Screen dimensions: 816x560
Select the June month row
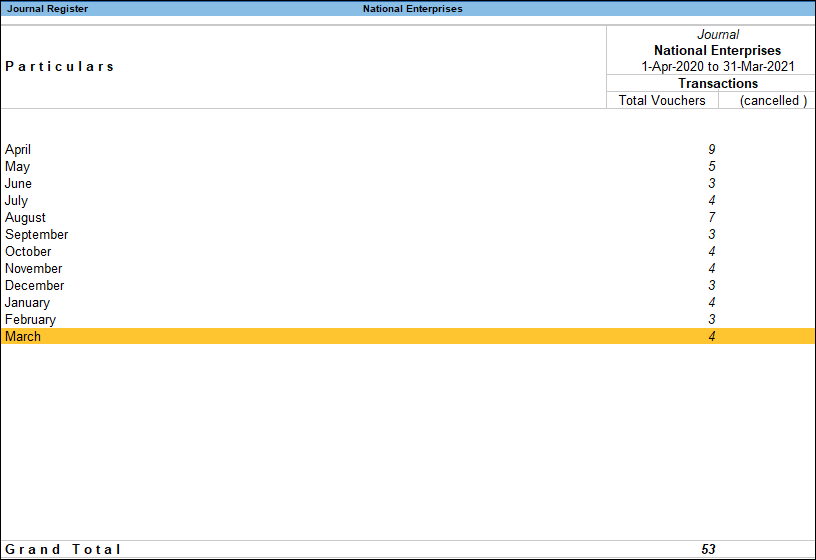407,183
